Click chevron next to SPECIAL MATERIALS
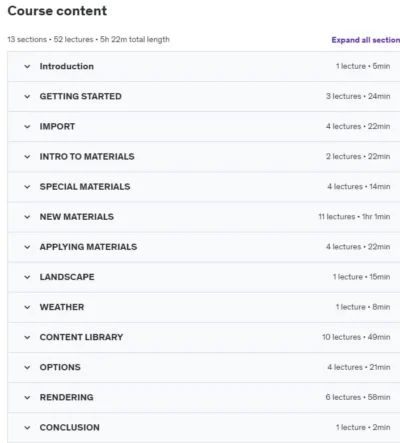The height and width of the screenshot is (443, 400). pyautogui.click(x=27, y=187)
